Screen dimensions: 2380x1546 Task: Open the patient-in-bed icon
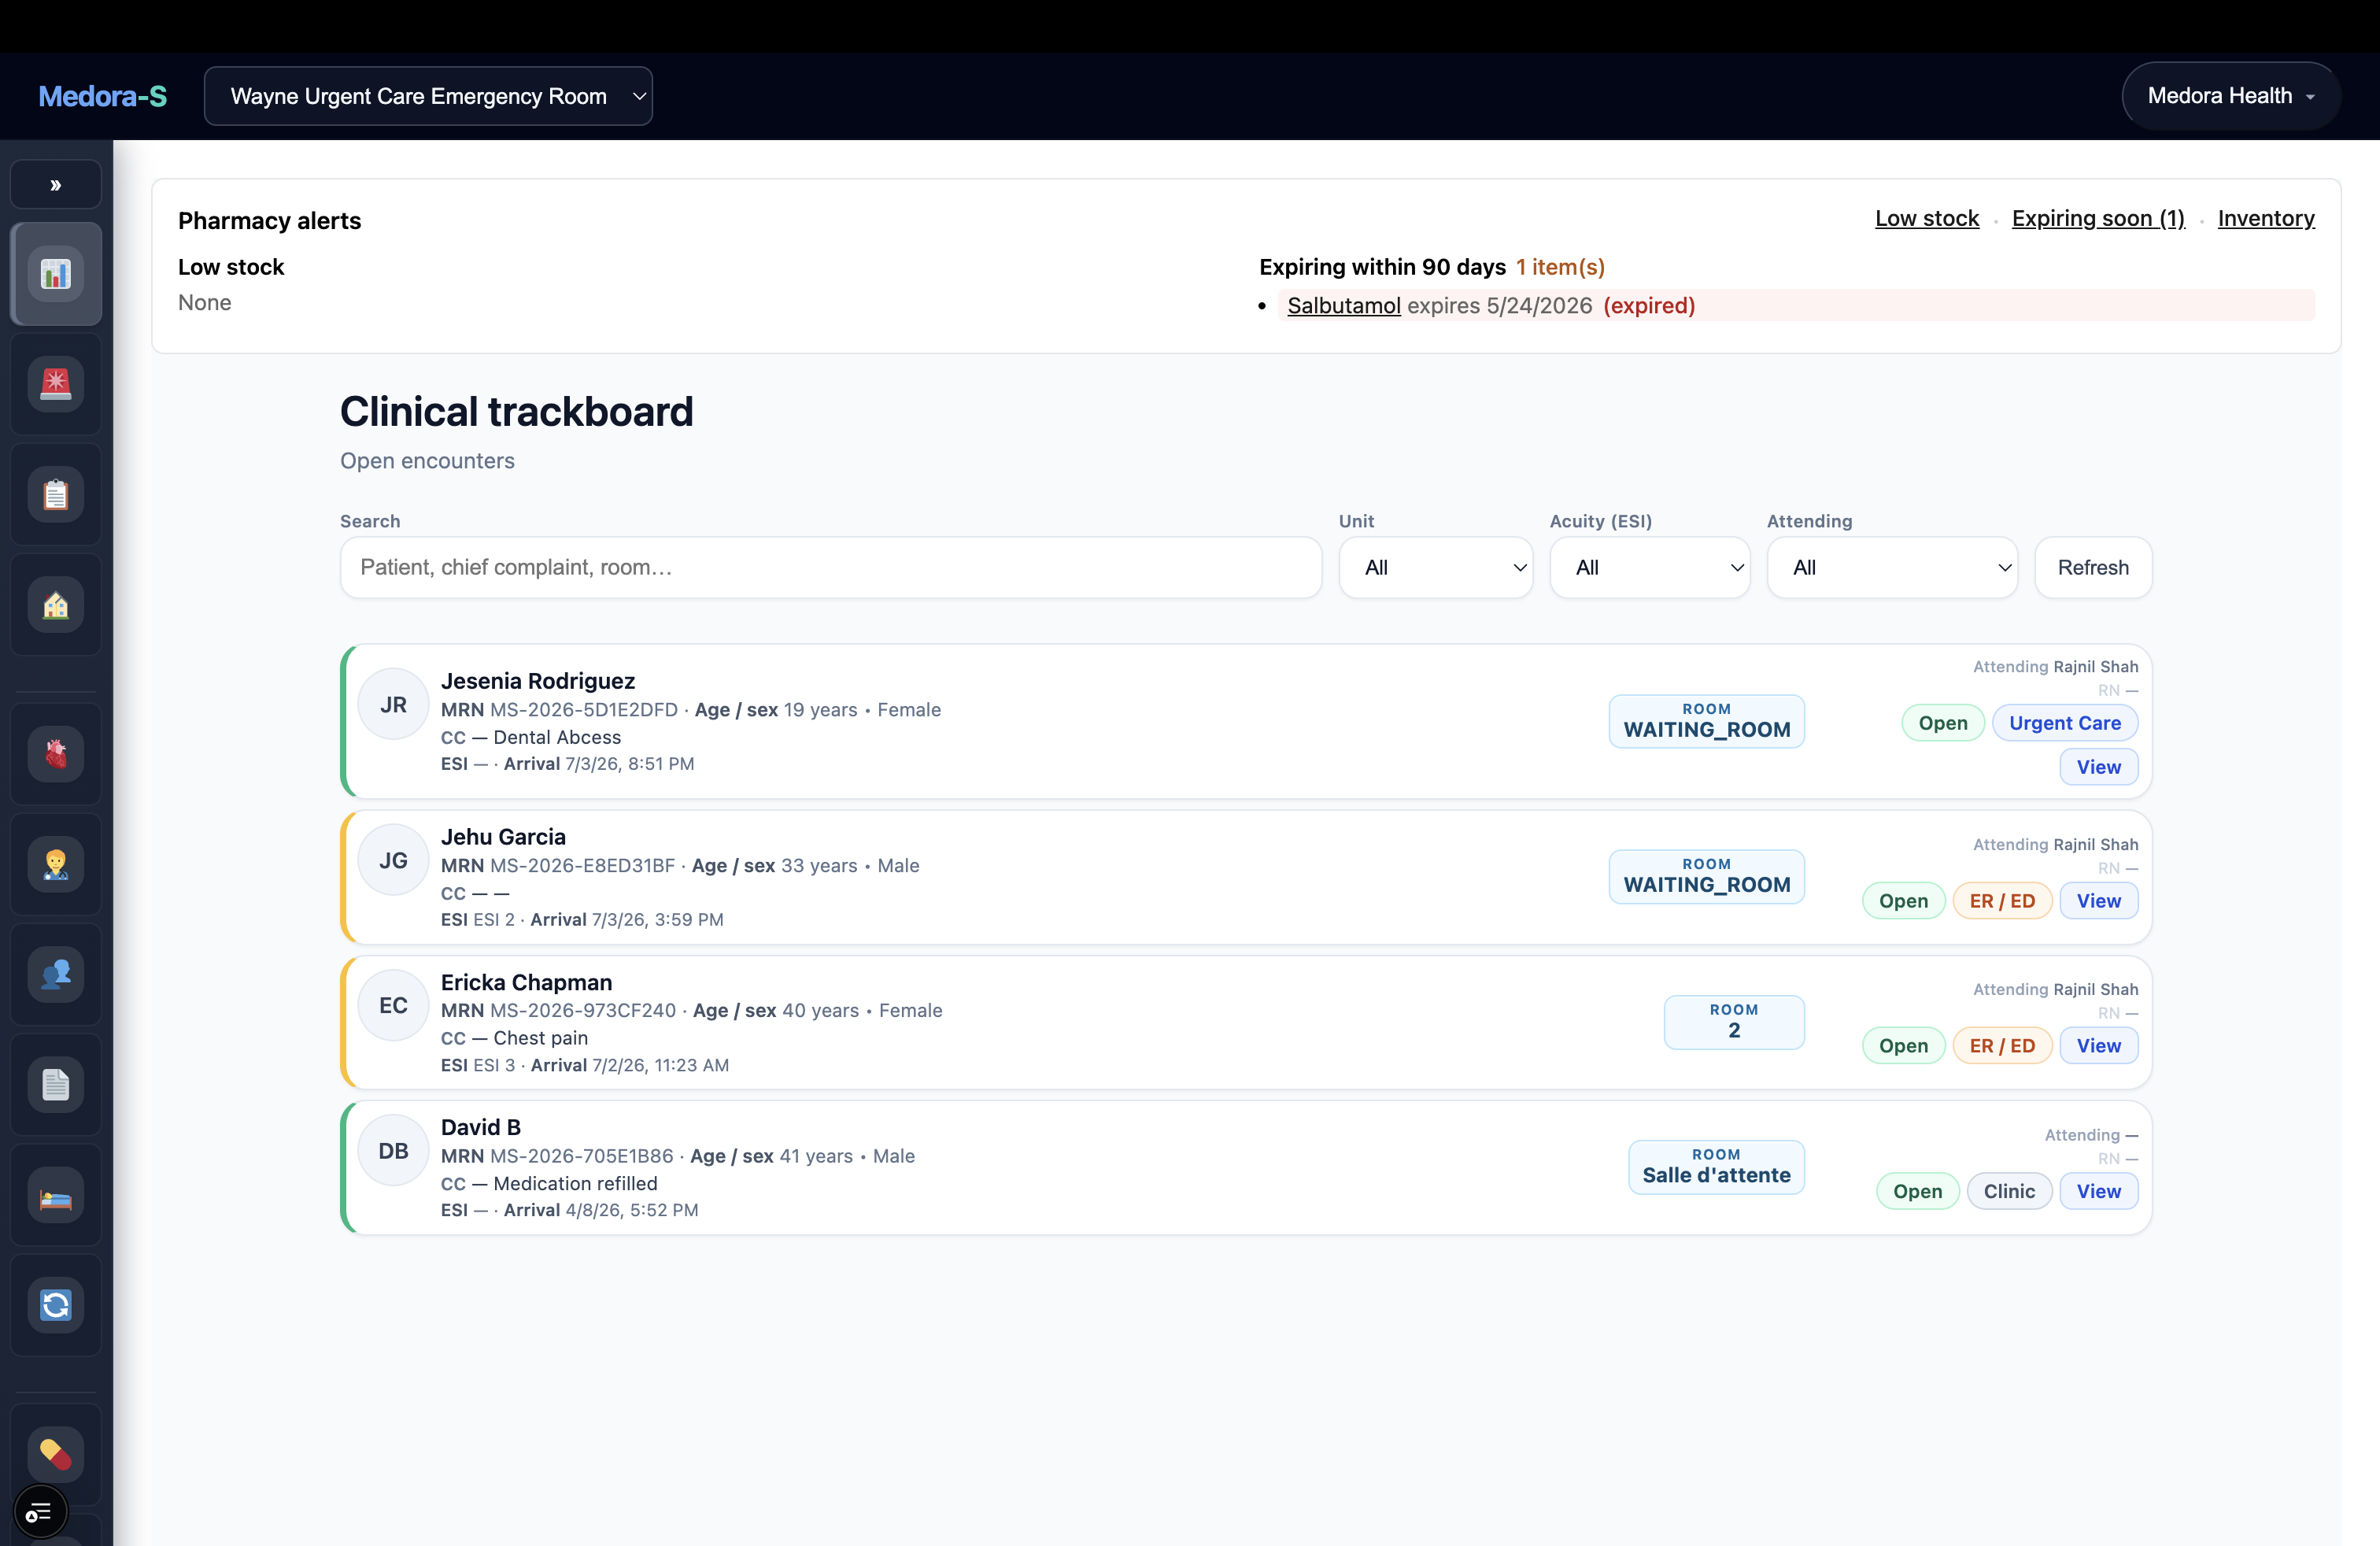[x=56, y=1195]
